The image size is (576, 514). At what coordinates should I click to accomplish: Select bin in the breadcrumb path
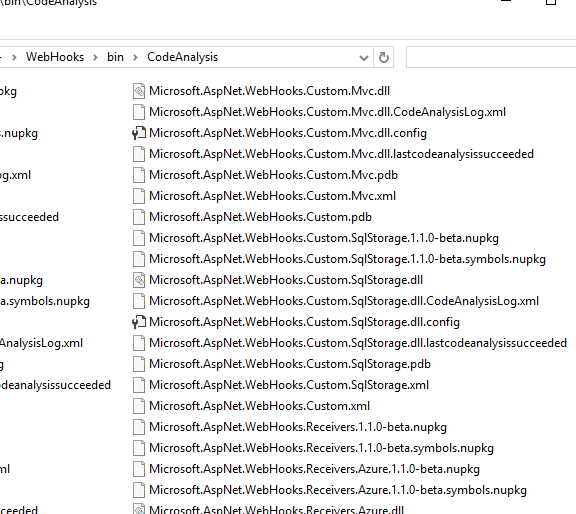(115, 57)
